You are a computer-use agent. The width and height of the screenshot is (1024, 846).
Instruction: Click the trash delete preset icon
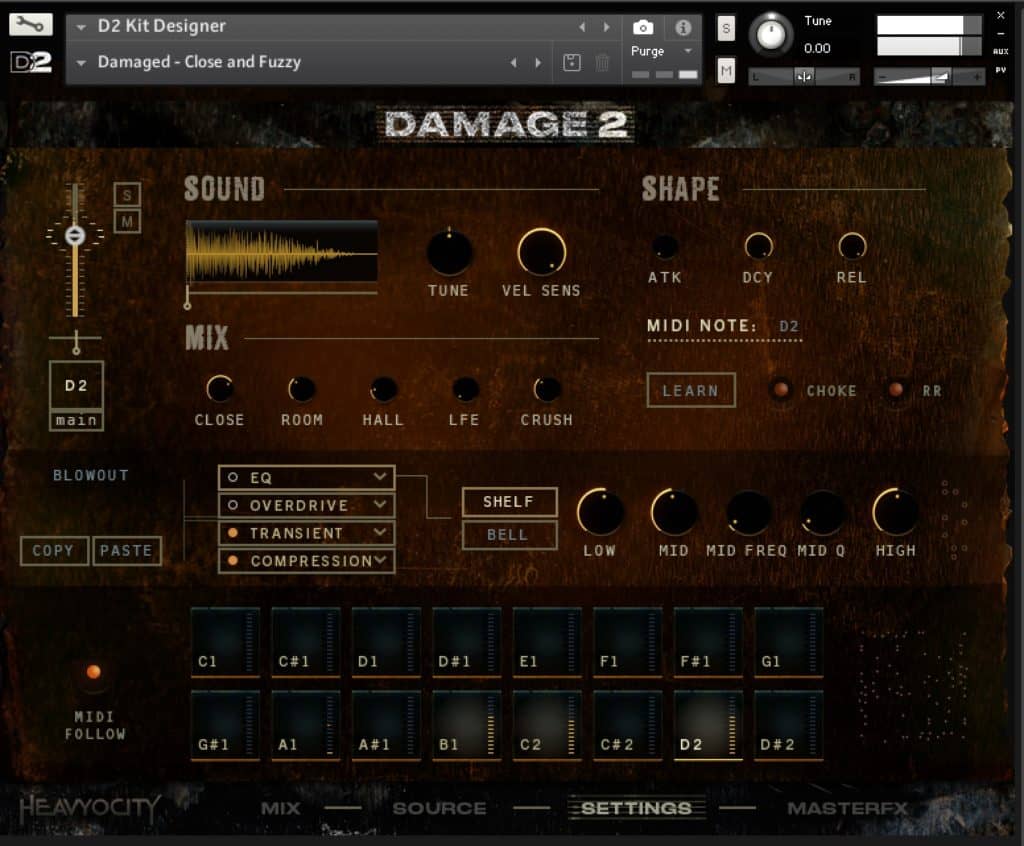pyautogui.click(x=602, y=63)
